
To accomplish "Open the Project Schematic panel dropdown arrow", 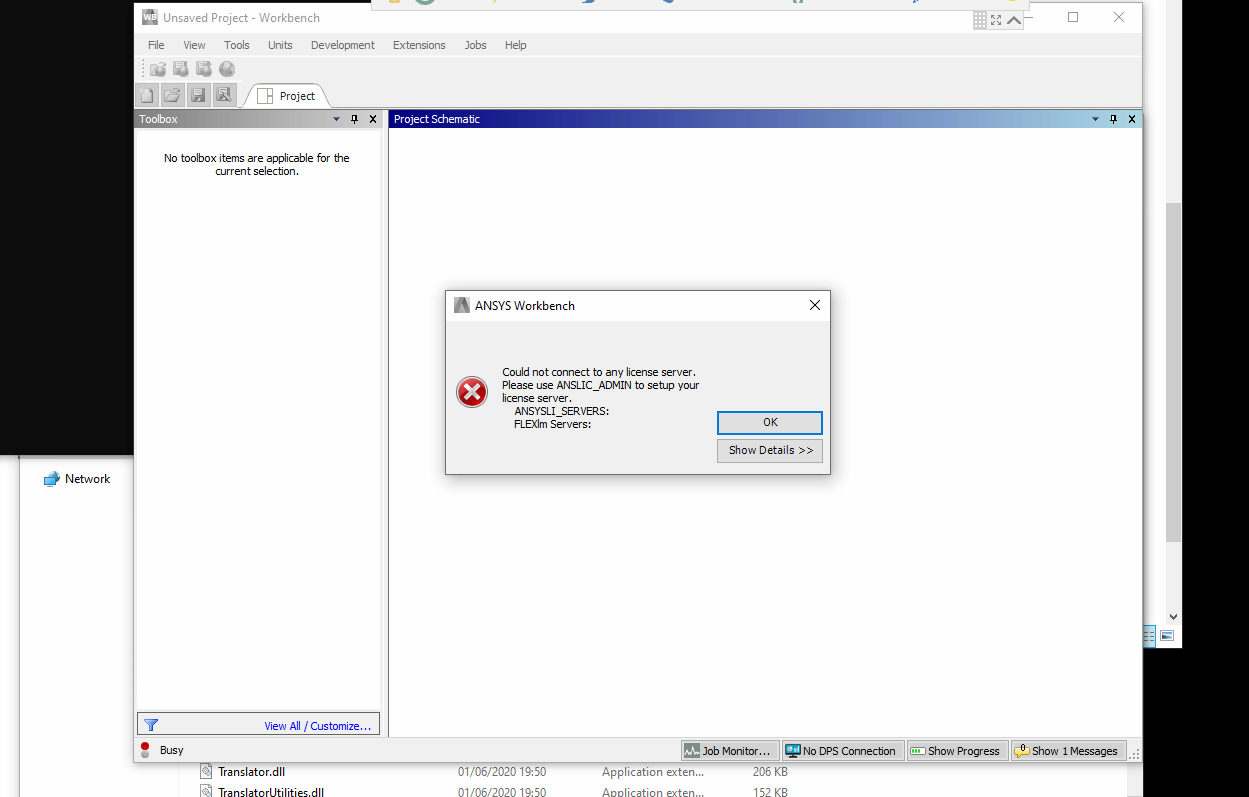I will coord(1095,119).
